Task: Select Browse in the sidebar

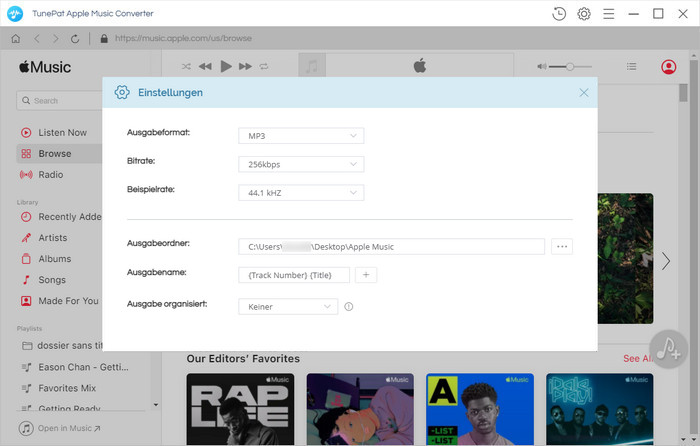Action: [59, 154]
